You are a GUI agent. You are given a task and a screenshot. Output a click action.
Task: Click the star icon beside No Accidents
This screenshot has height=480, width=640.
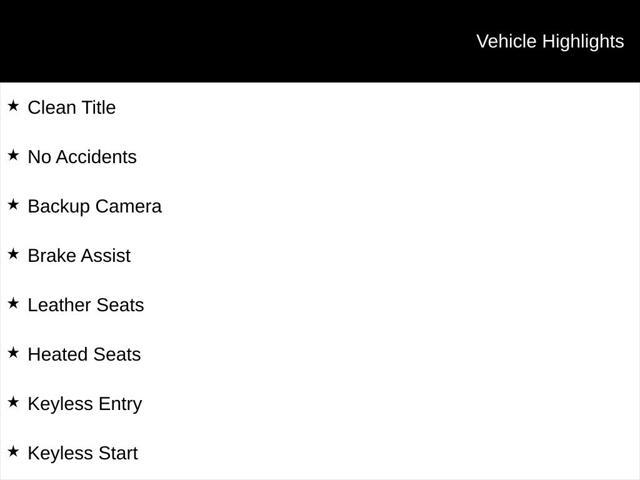coord(13,156)
